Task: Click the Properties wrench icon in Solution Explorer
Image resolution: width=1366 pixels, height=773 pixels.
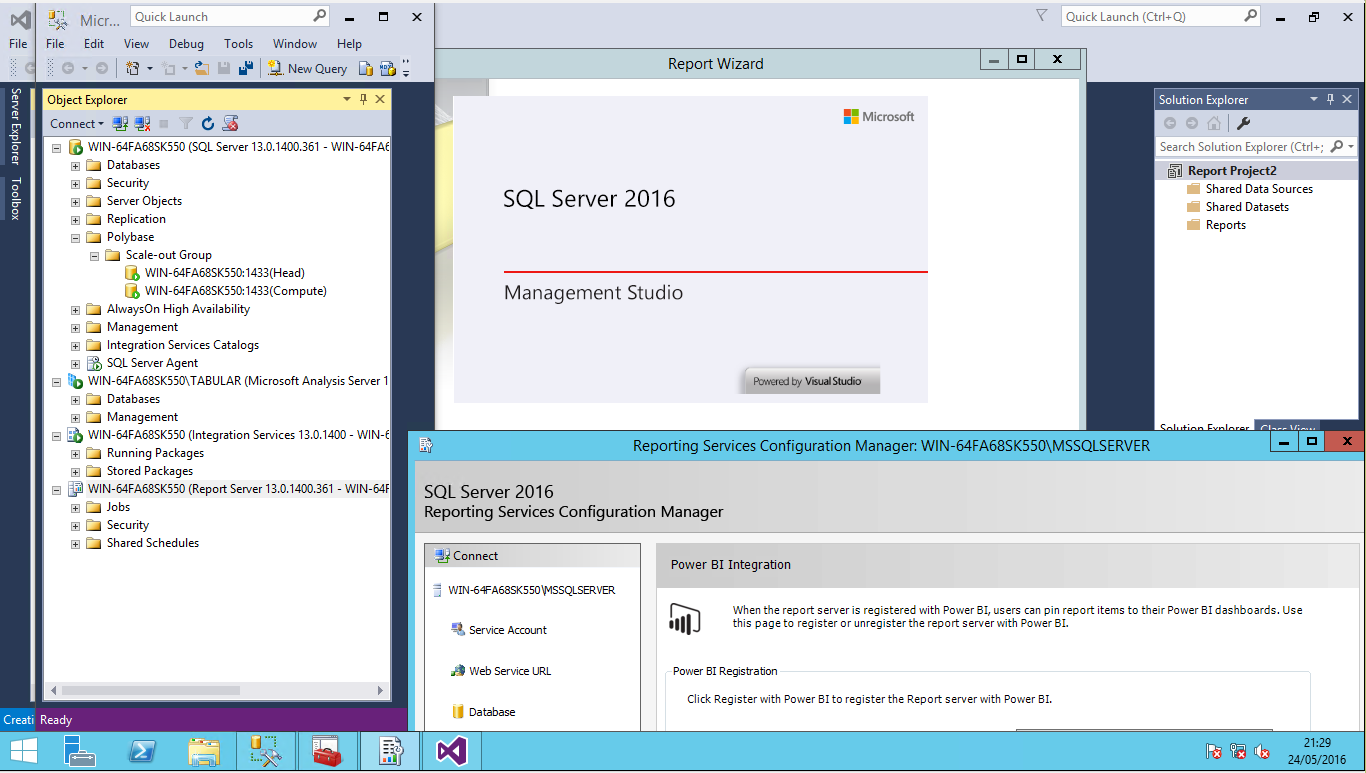Action: click(1243, 123)
